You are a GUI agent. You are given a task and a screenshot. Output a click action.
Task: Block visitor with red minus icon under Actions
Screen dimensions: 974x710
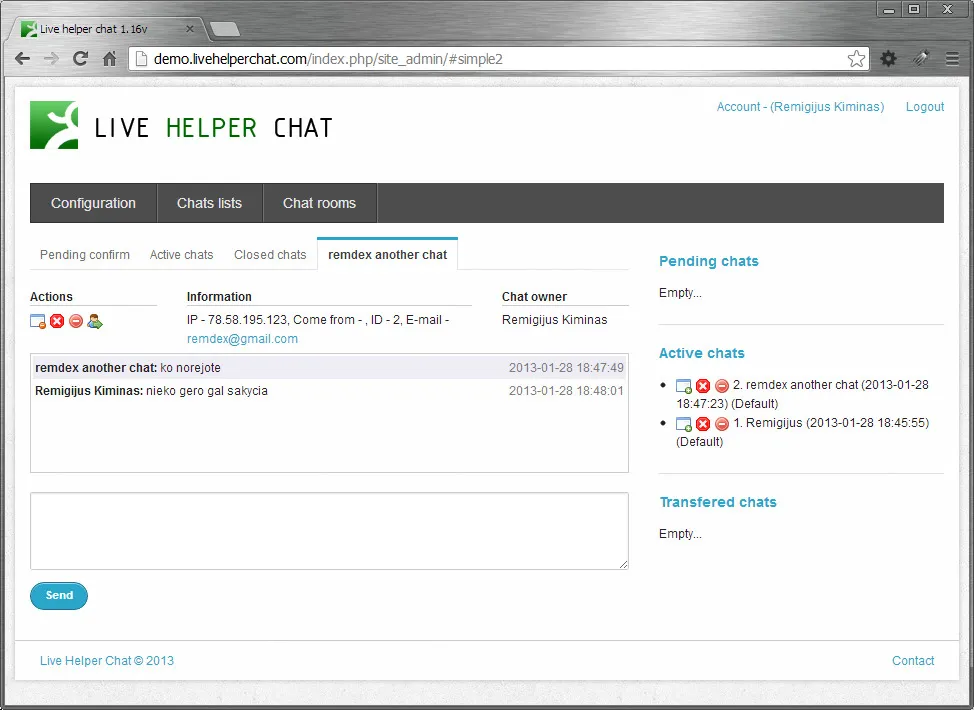pos(74,321)
